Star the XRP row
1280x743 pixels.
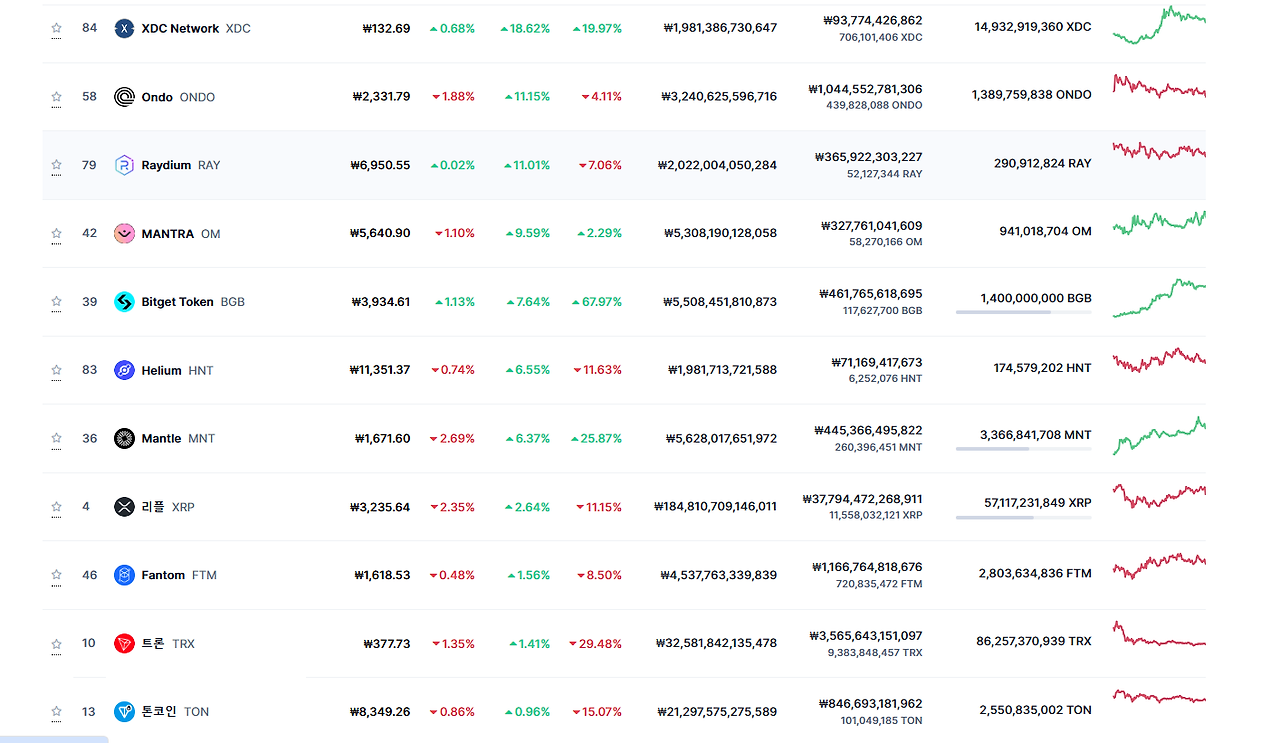57,507
